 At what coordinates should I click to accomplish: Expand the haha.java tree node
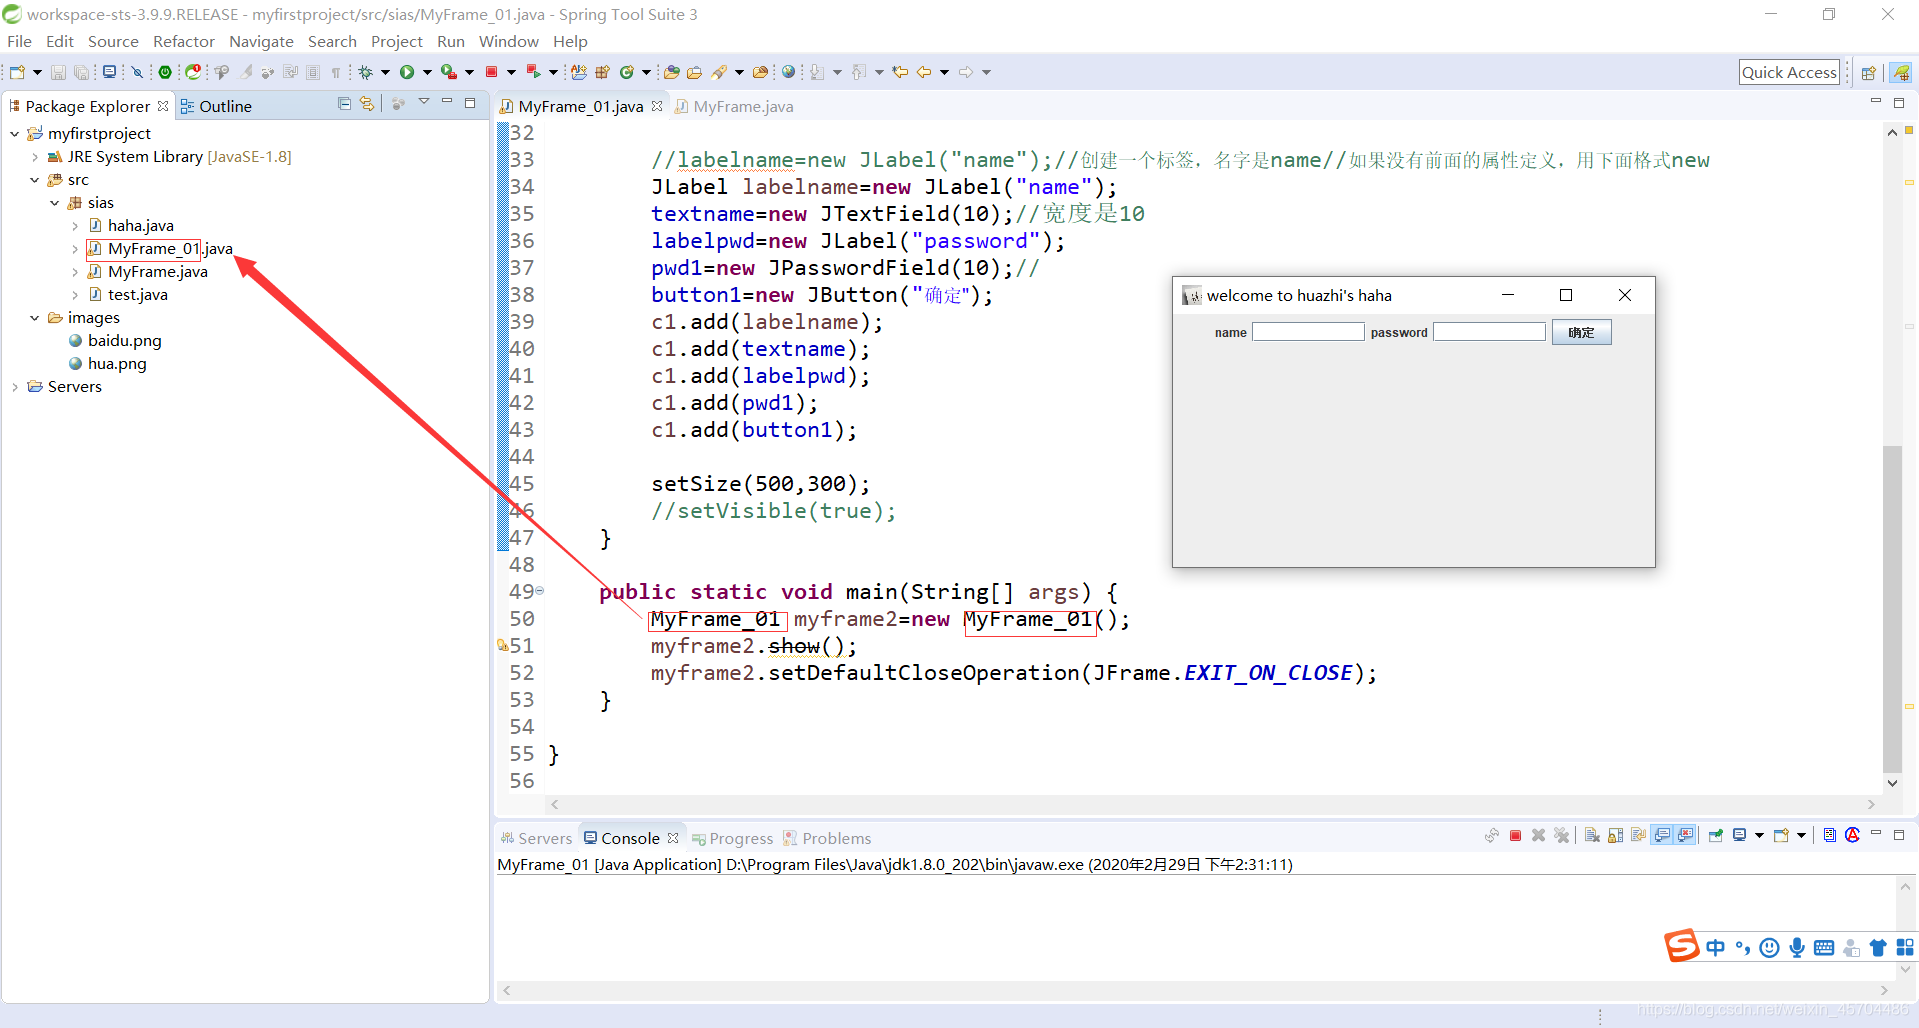(75, 226)
